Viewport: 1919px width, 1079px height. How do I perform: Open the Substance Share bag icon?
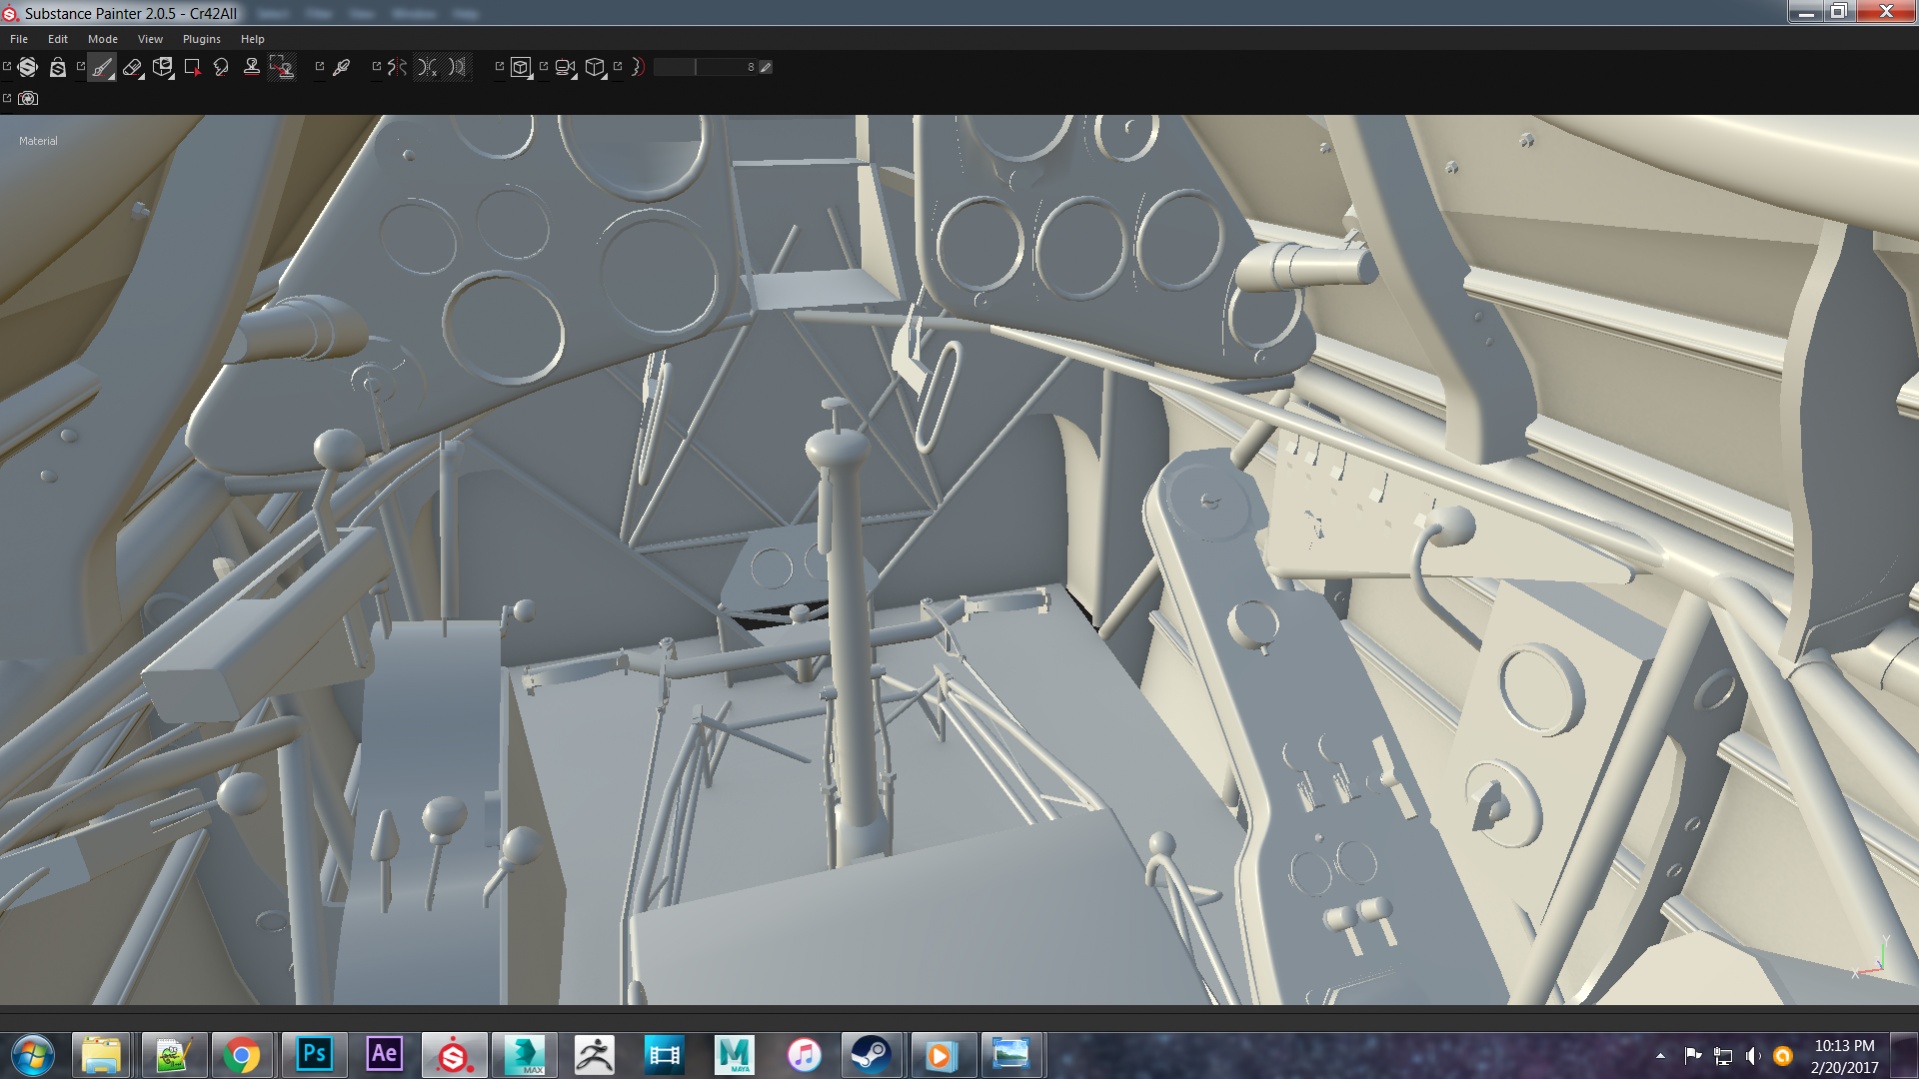click(x=58, y=67)
